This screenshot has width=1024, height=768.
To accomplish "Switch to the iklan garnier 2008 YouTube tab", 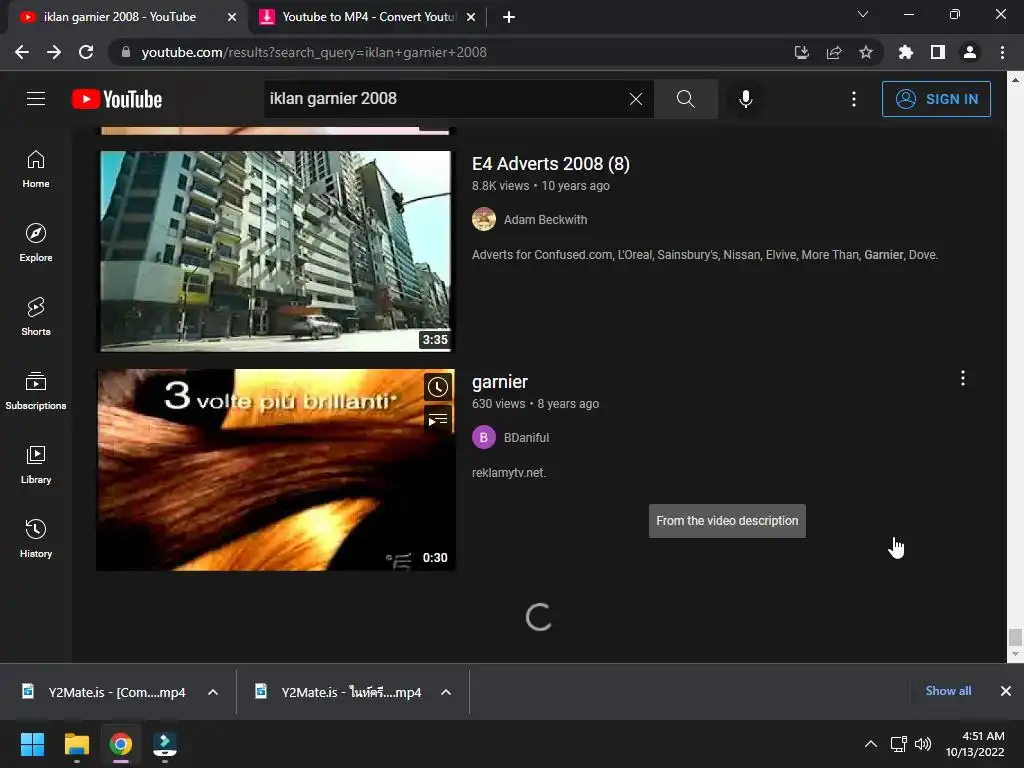I will (120, 17).
